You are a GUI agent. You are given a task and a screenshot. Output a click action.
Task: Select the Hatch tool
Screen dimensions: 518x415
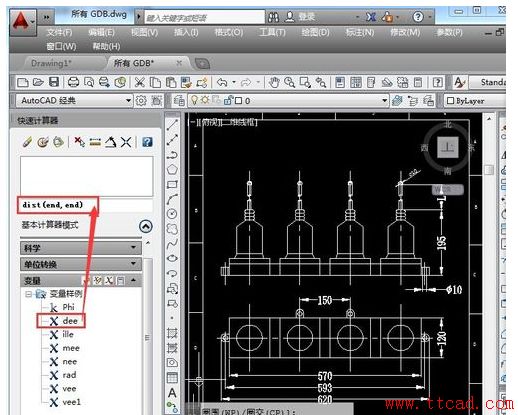point(172,333)
